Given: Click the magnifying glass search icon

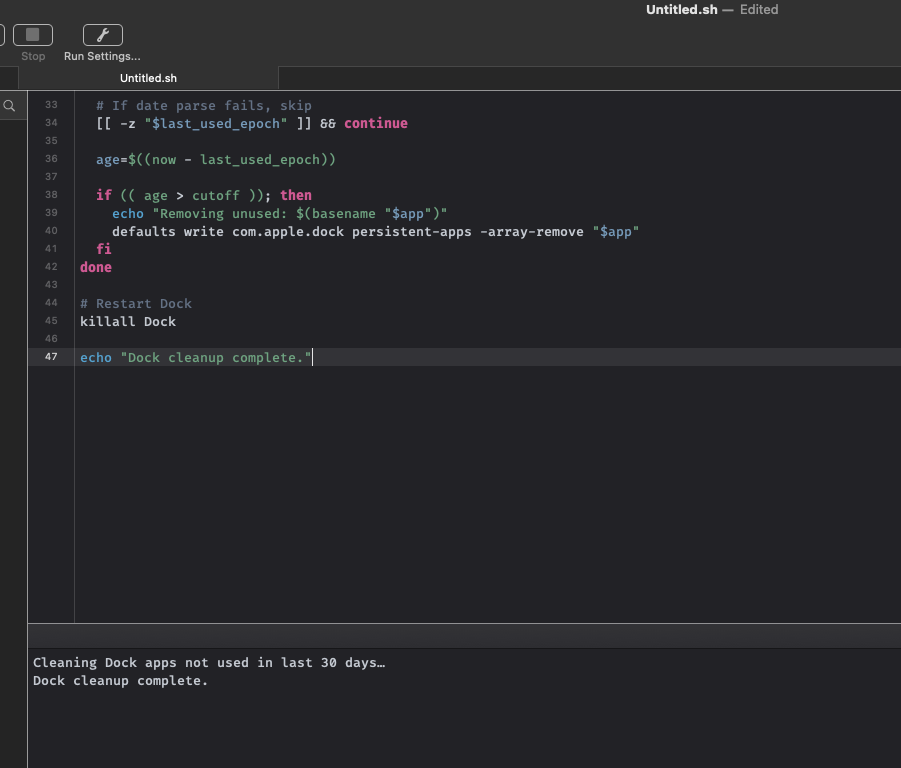Looking at the screenshot, I should 9,106.
